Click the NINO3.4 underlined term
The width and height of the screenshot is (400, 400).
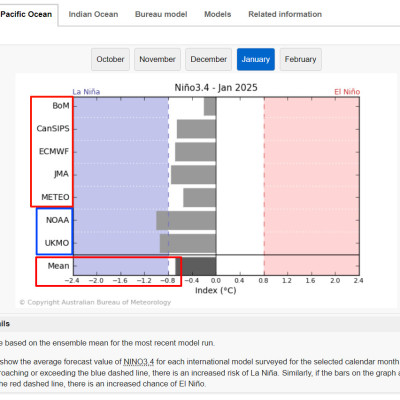[x=139, y=362]
